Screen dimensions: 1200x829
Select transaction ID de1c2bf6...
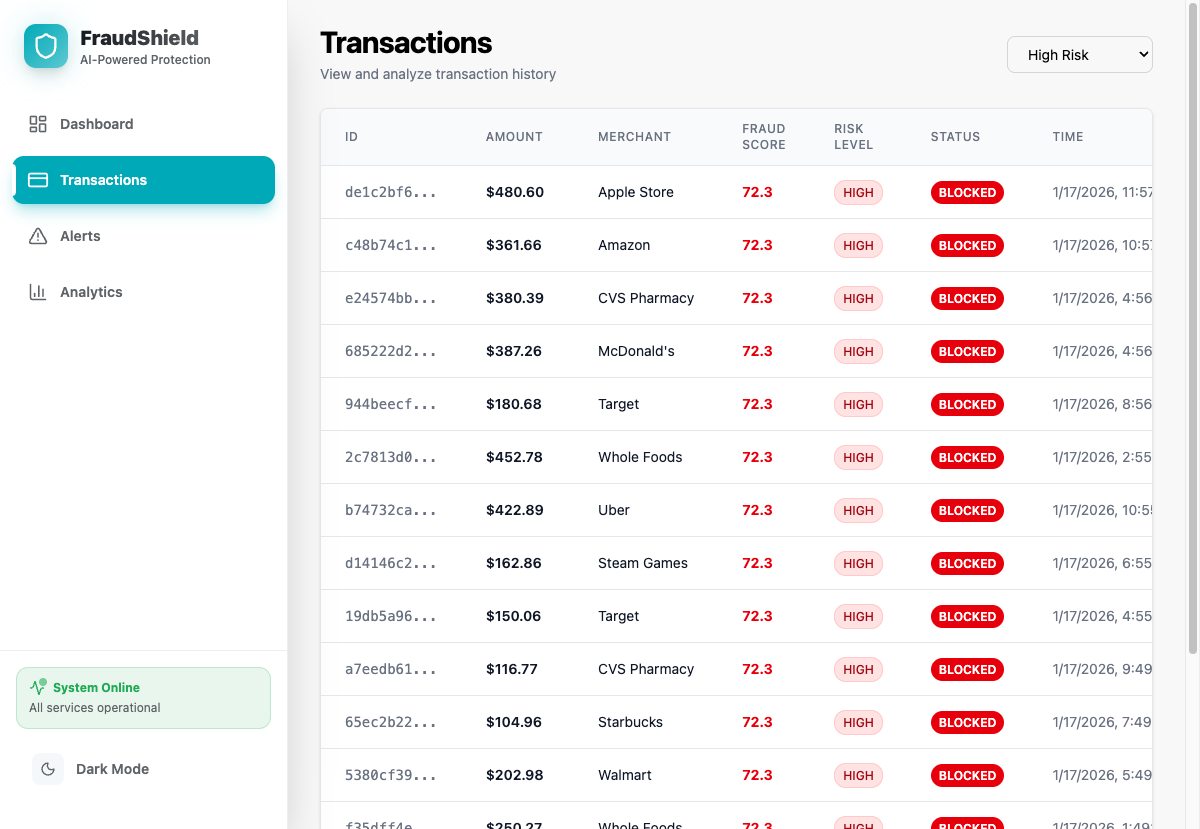click(x=391, y=192)
